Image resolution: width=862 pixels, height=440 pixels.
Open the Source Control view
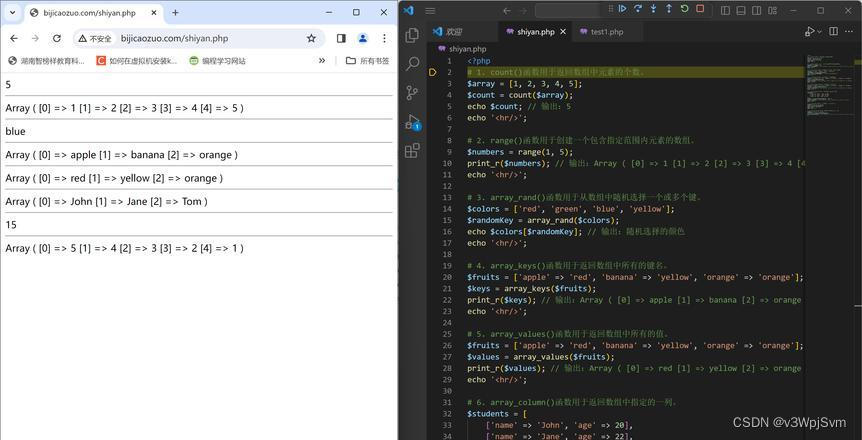click(x=412, y=92)
